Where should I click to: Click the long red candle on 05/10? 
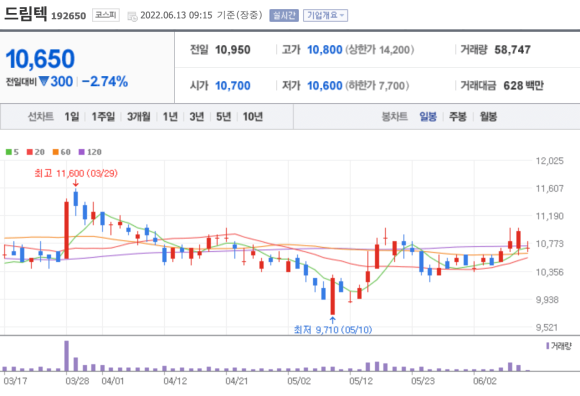pyautogui.click(x=333, y=296)
